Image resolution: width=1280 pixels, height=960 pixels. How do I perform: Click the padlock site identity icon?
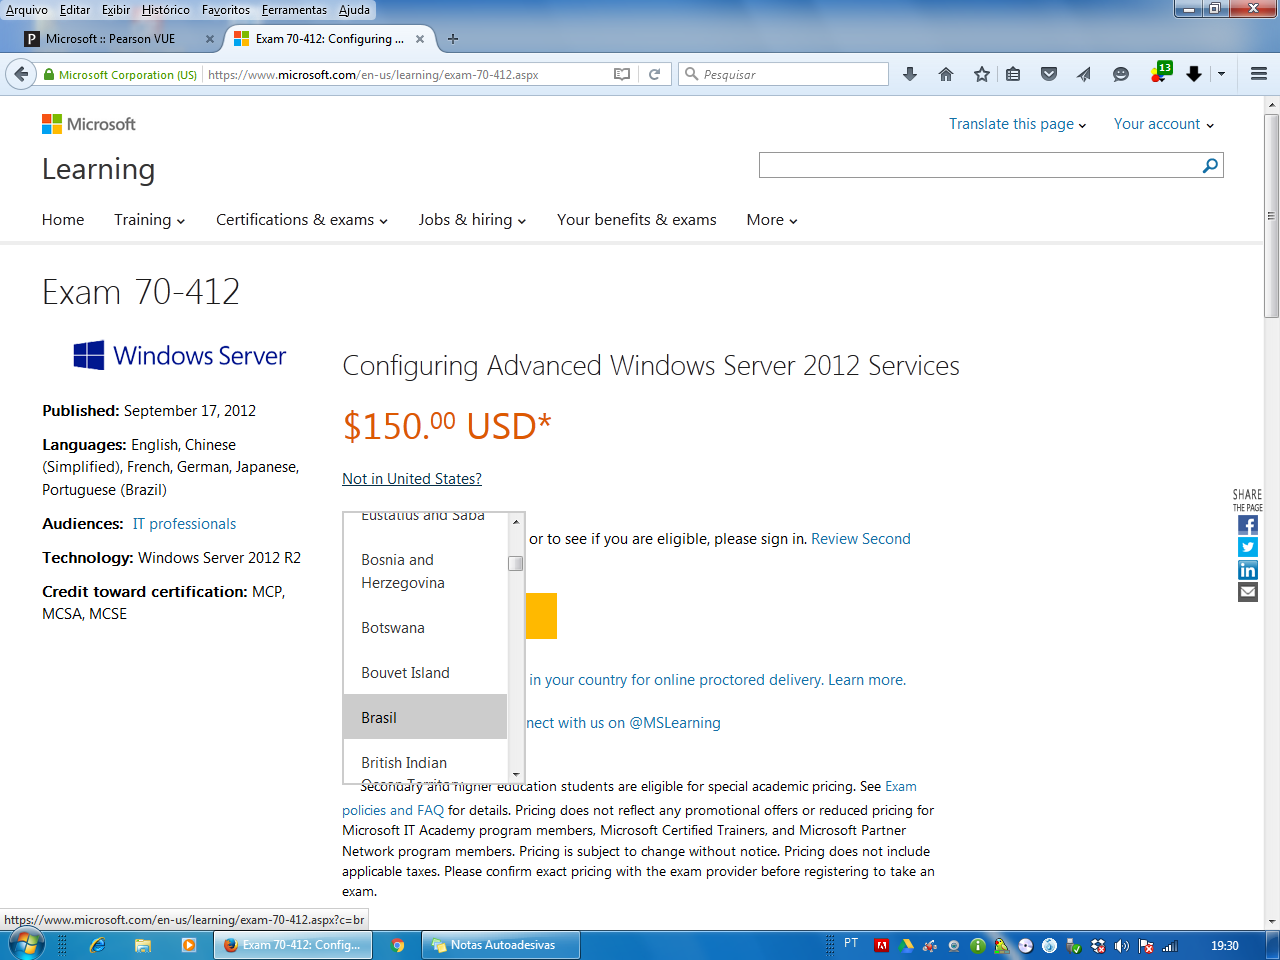[x=49, y=74]
